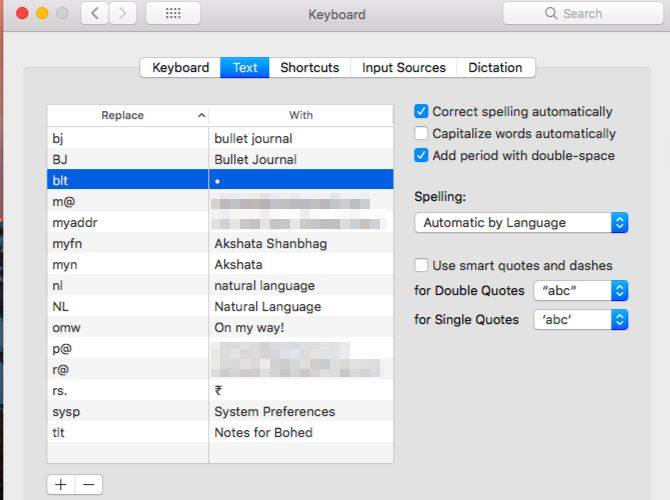Click the forward navigation arrow
Screen dimensions: 670x500
tap(122, 14)
